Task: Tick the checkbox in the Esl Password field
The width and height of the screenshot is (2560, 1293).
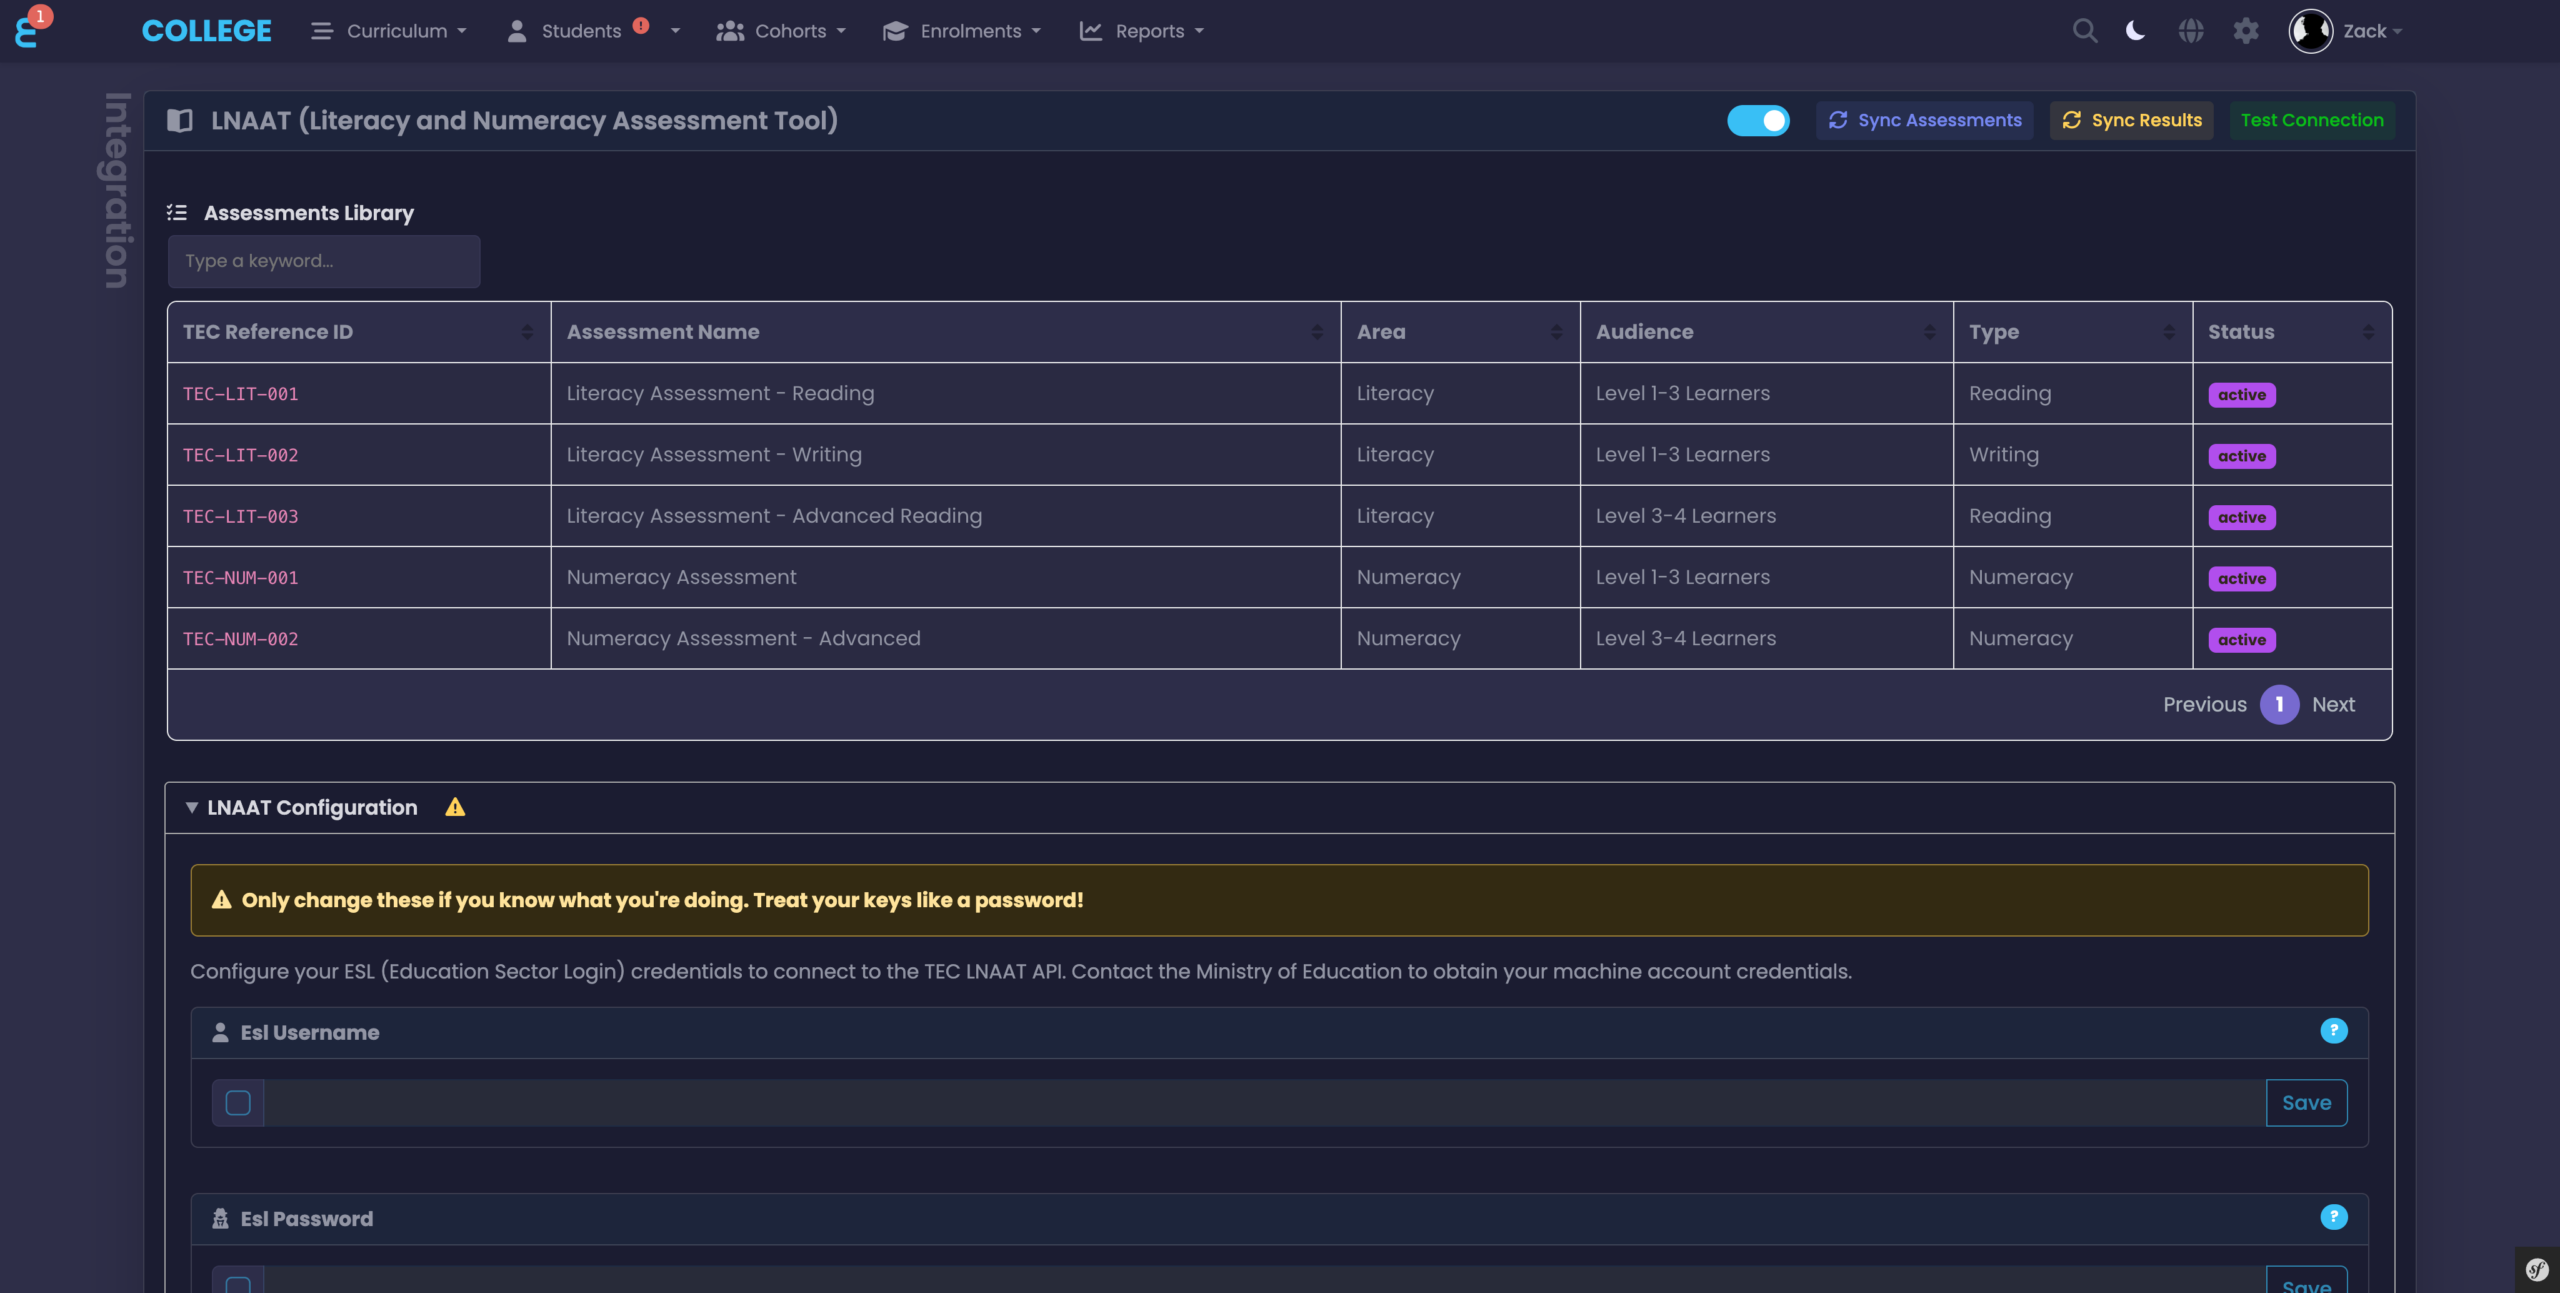Action: 238,1285
